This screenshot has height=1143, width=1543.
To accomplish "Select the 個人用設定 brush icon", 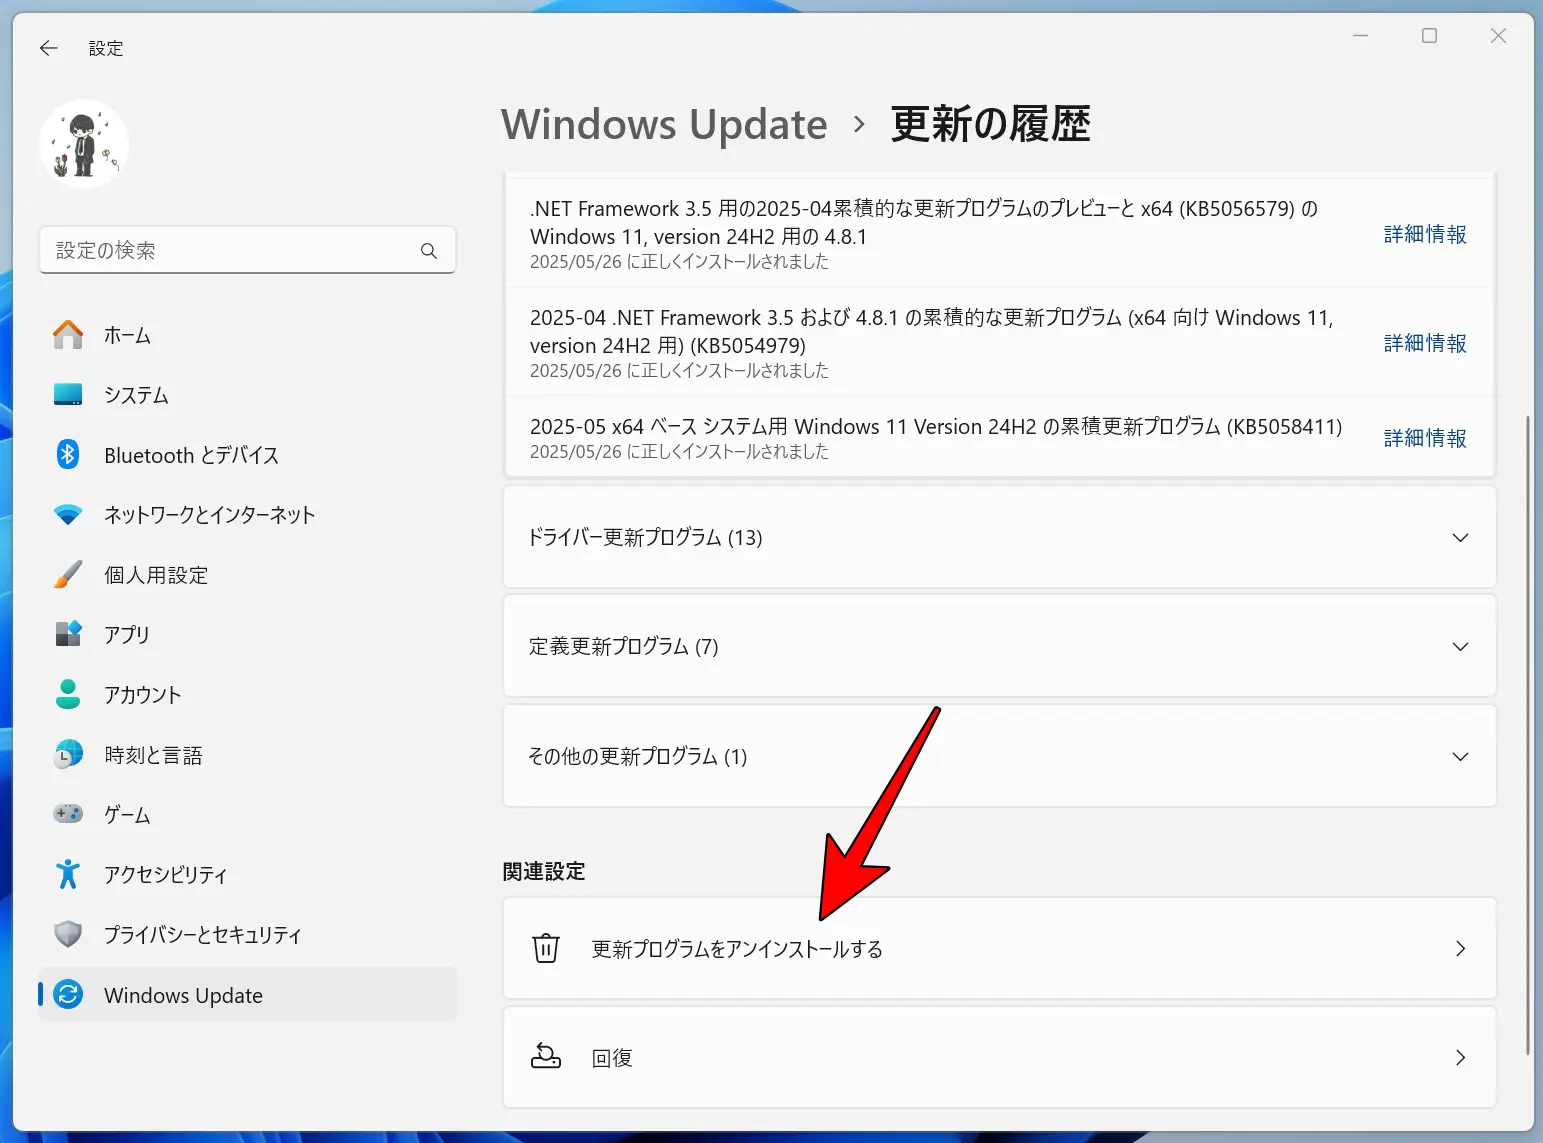I will click(67, 575).
